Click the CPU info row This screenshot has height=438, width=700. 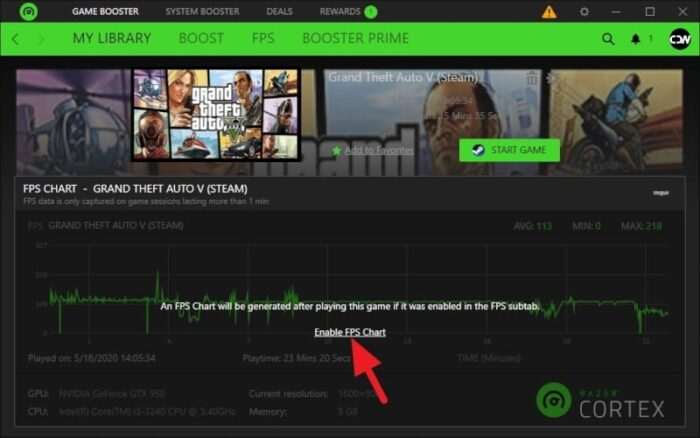[x=132, y=412]
